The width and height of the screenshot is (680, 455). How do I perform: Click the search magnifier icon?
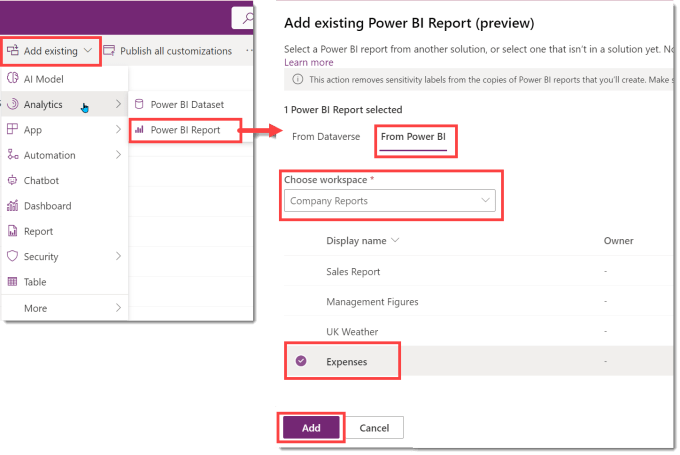pyautogui.click(x=248, y=18)
